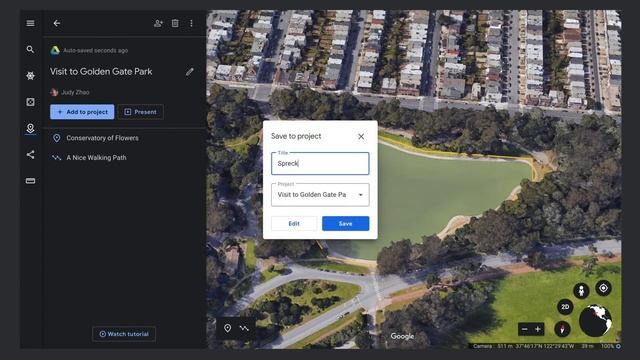This screenshot has width=640, height=360.
Task: Open Voyager ship wheel icon
Action: tap(30, 76)
